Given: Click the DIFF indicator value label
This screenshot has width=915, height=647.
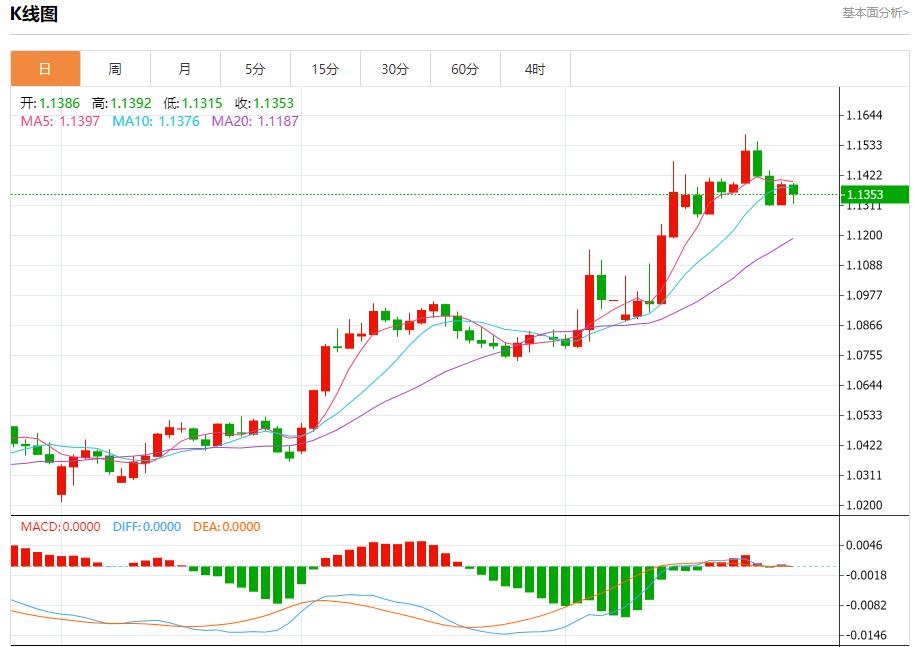Looking at the screenshot, I should 146,526.
